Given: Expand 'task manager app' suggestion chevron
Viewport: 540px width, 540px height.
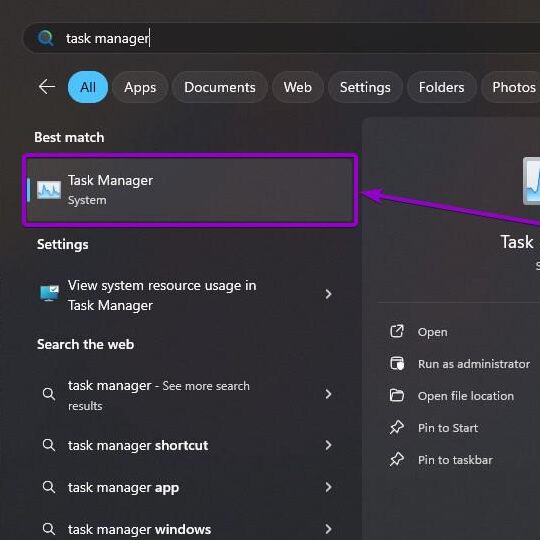Looking at the screenshot, I should (329, 487).
